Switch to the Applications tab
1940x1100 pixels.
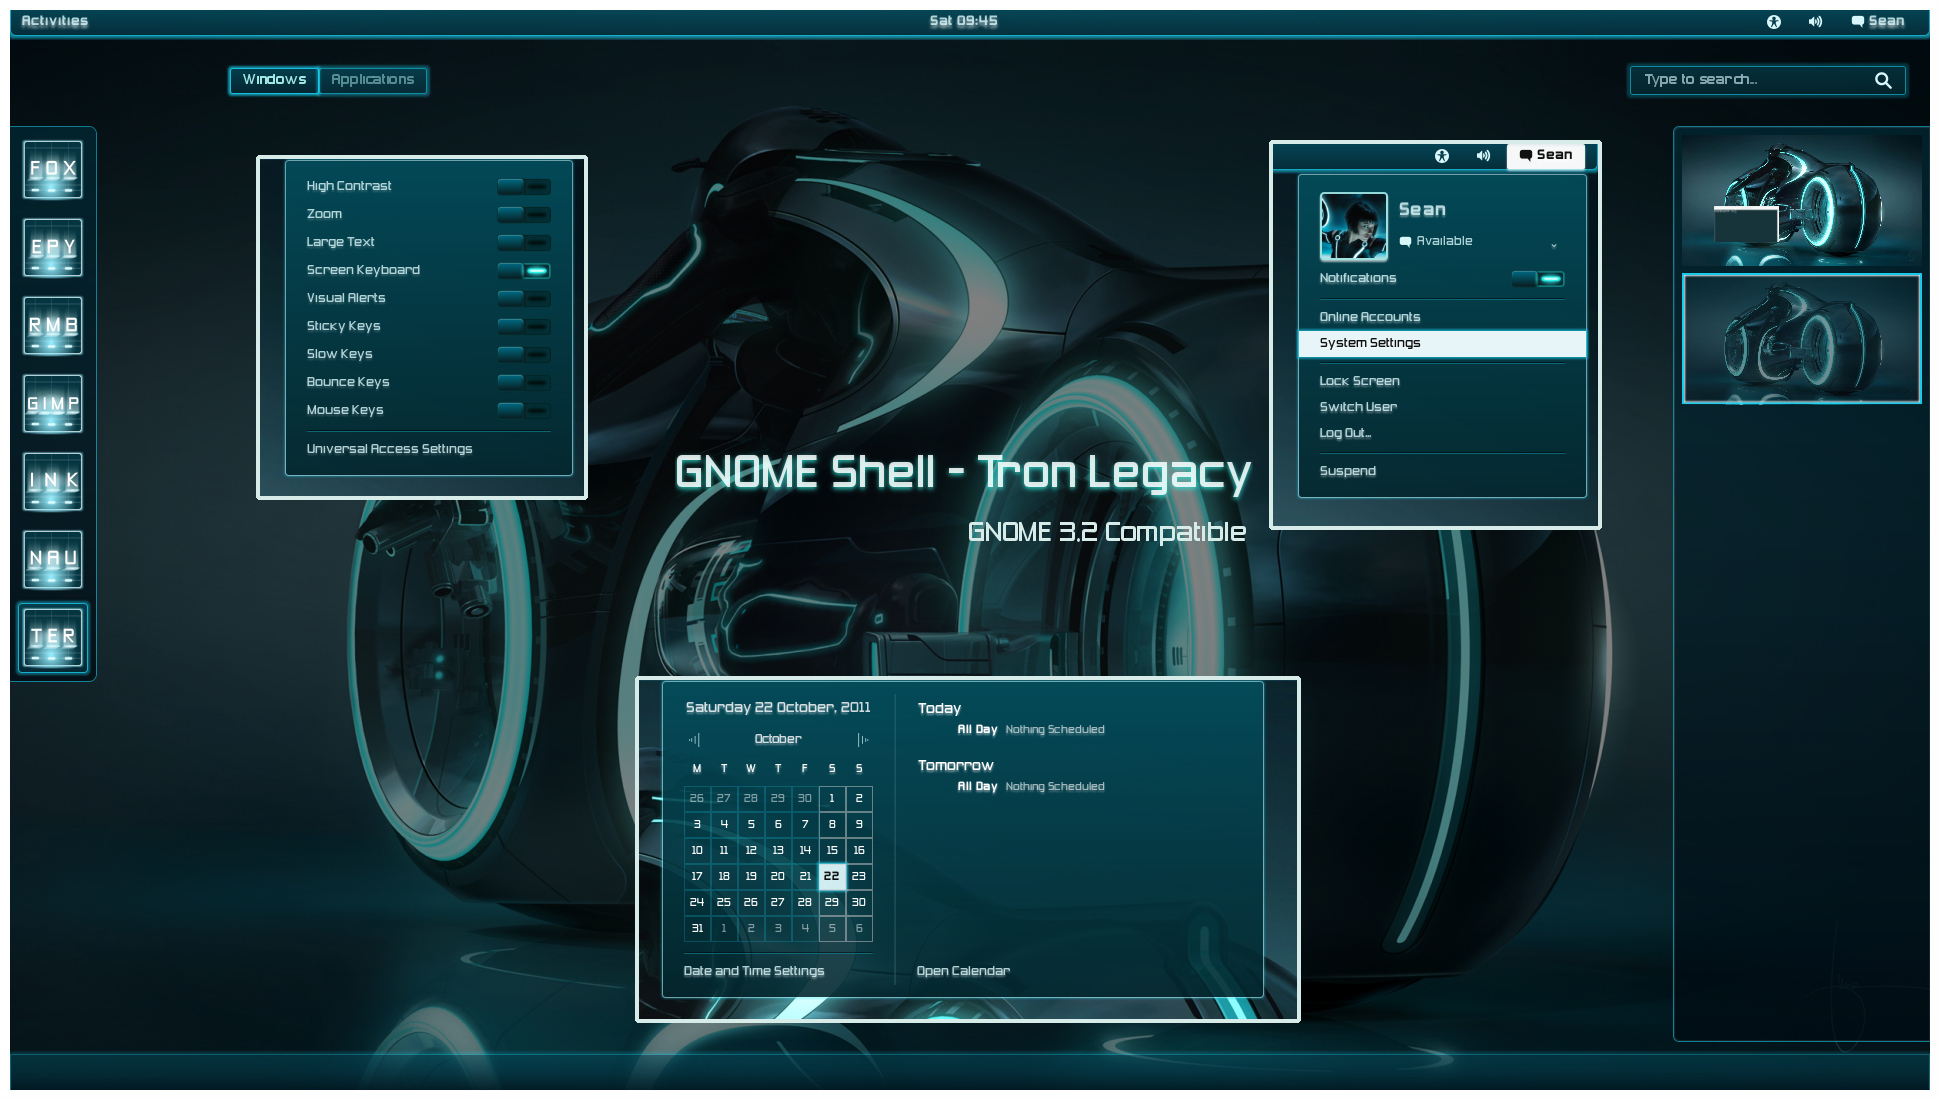pyautogui.click(x=373, y=80)
